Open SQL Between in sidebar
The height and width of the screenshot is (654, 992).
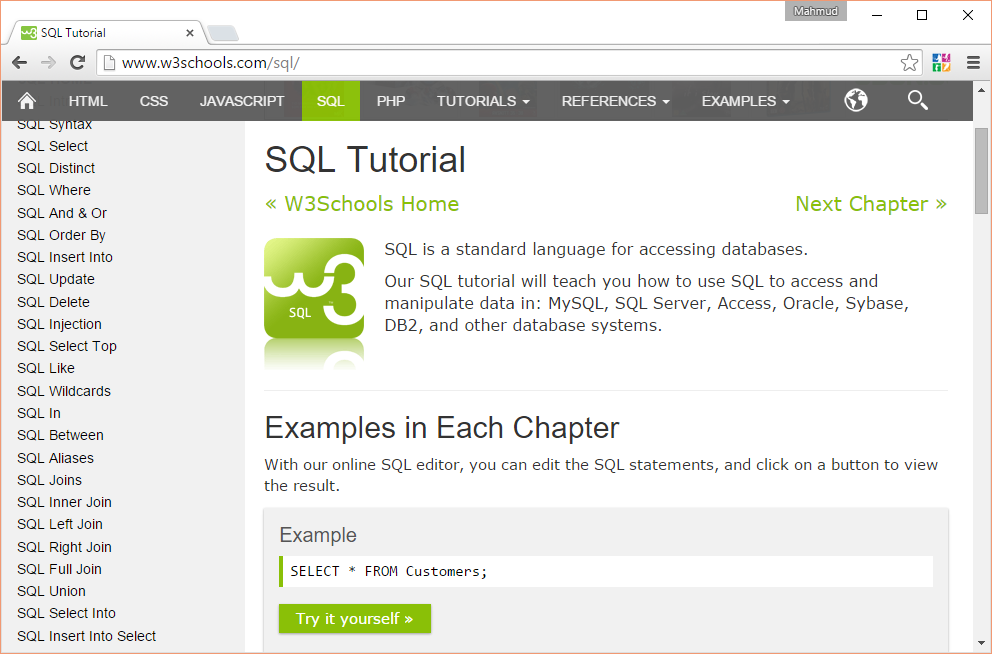click(x=61, y=435)
